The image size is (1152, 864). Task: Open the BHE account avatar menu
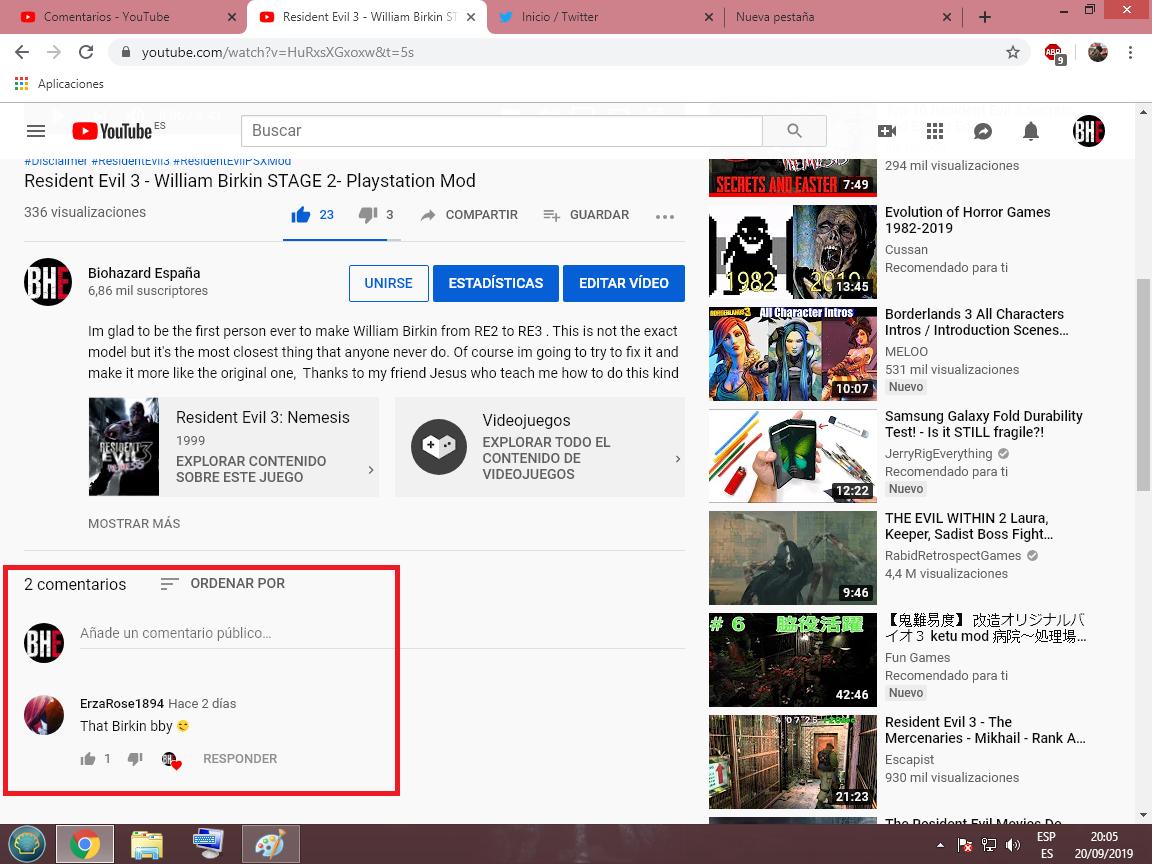tap(1088, 131)
